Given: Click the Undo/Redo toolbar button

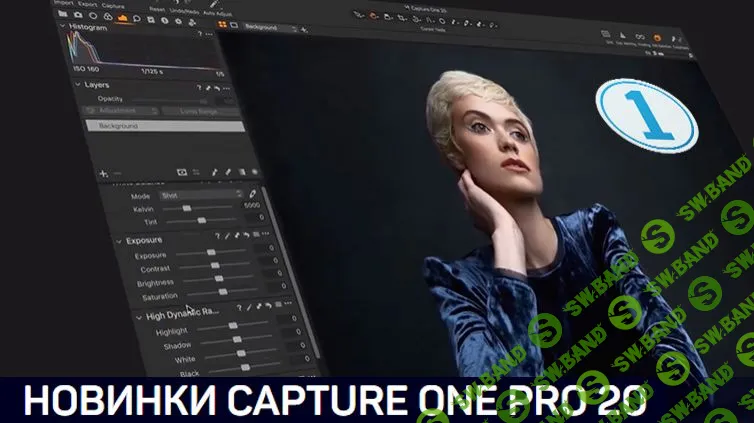Looking at the screenshot, I should (184, 11).
